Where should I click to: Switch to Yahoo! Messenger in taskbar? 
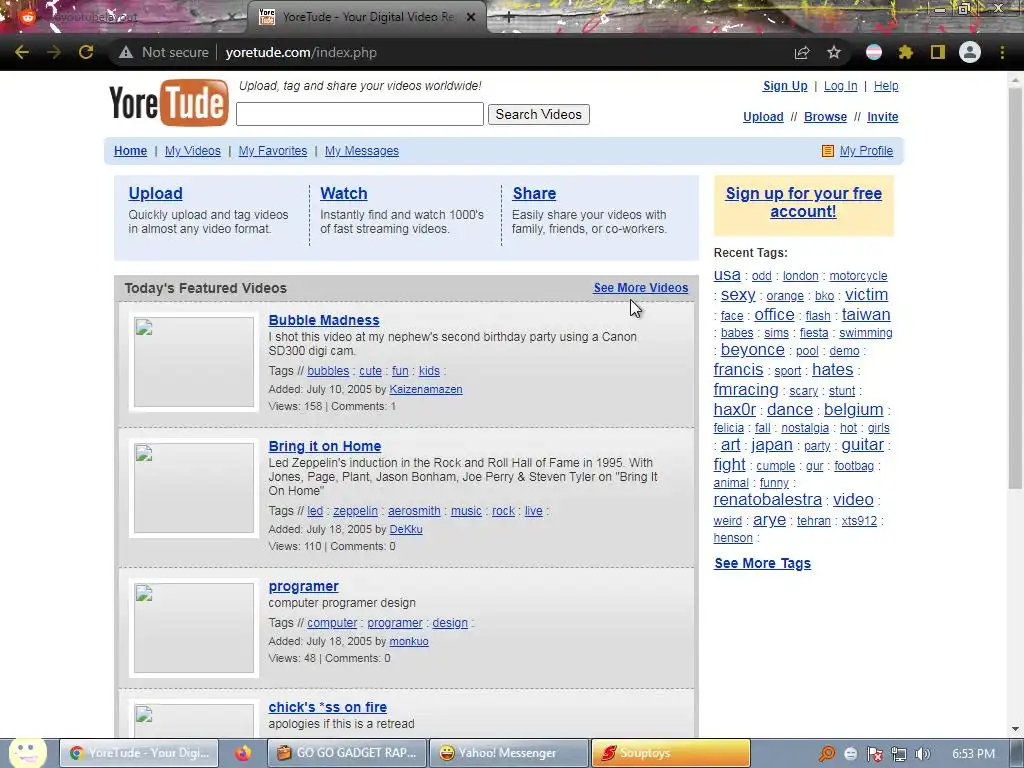tap(509, 753)
